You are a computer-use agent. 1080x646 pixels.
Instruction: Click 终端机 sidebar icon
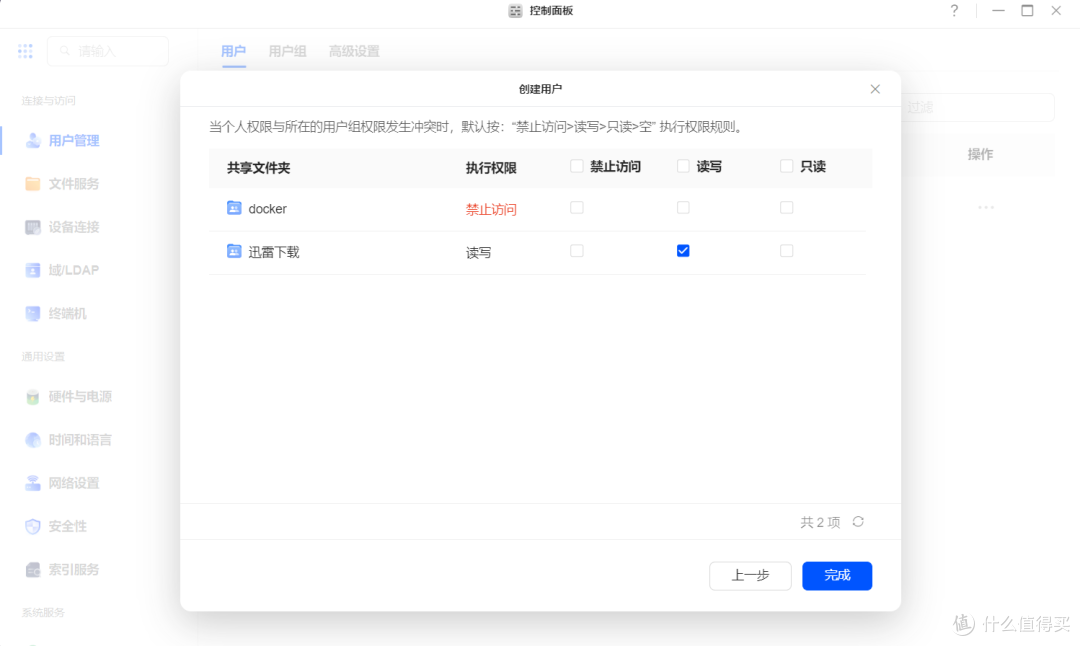(32, 313)
